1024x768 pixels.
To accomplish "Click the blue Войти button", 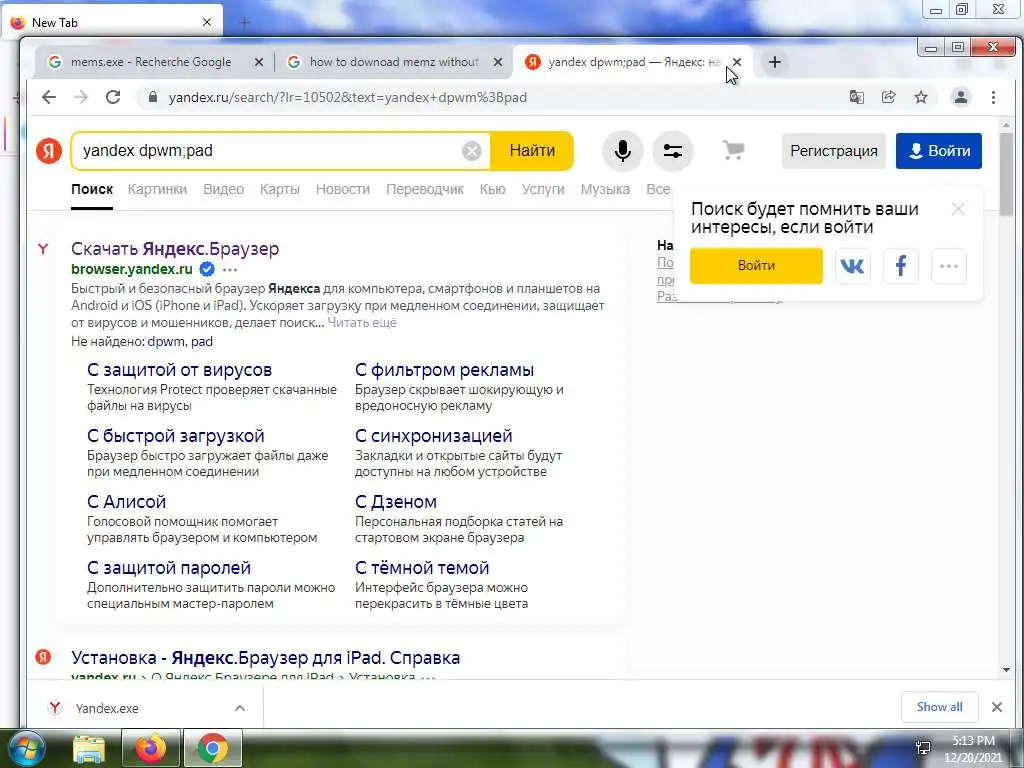I will (938, 151).
